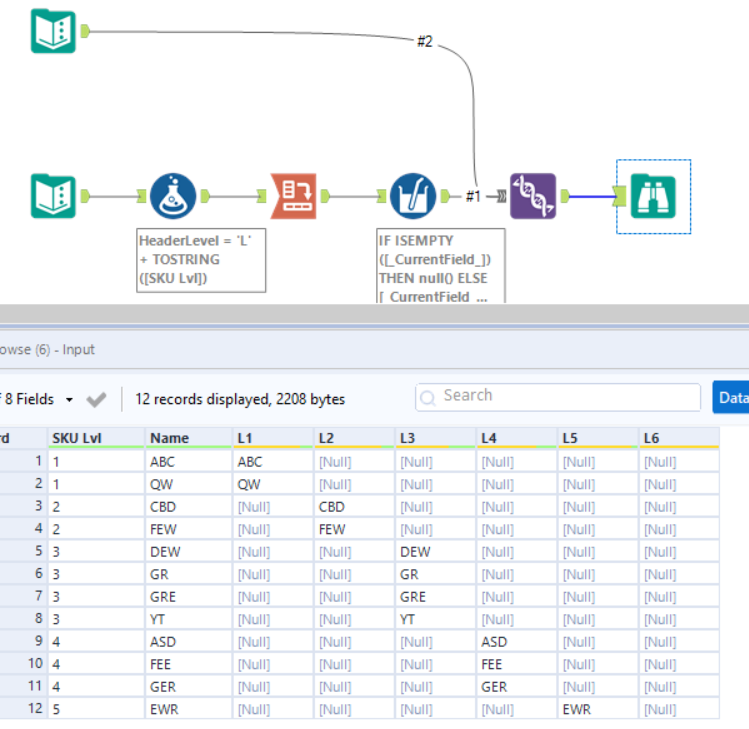This screenshot has height=729, width=749.
Task: Select the top Input Data tool
Action: pos(53,31)
